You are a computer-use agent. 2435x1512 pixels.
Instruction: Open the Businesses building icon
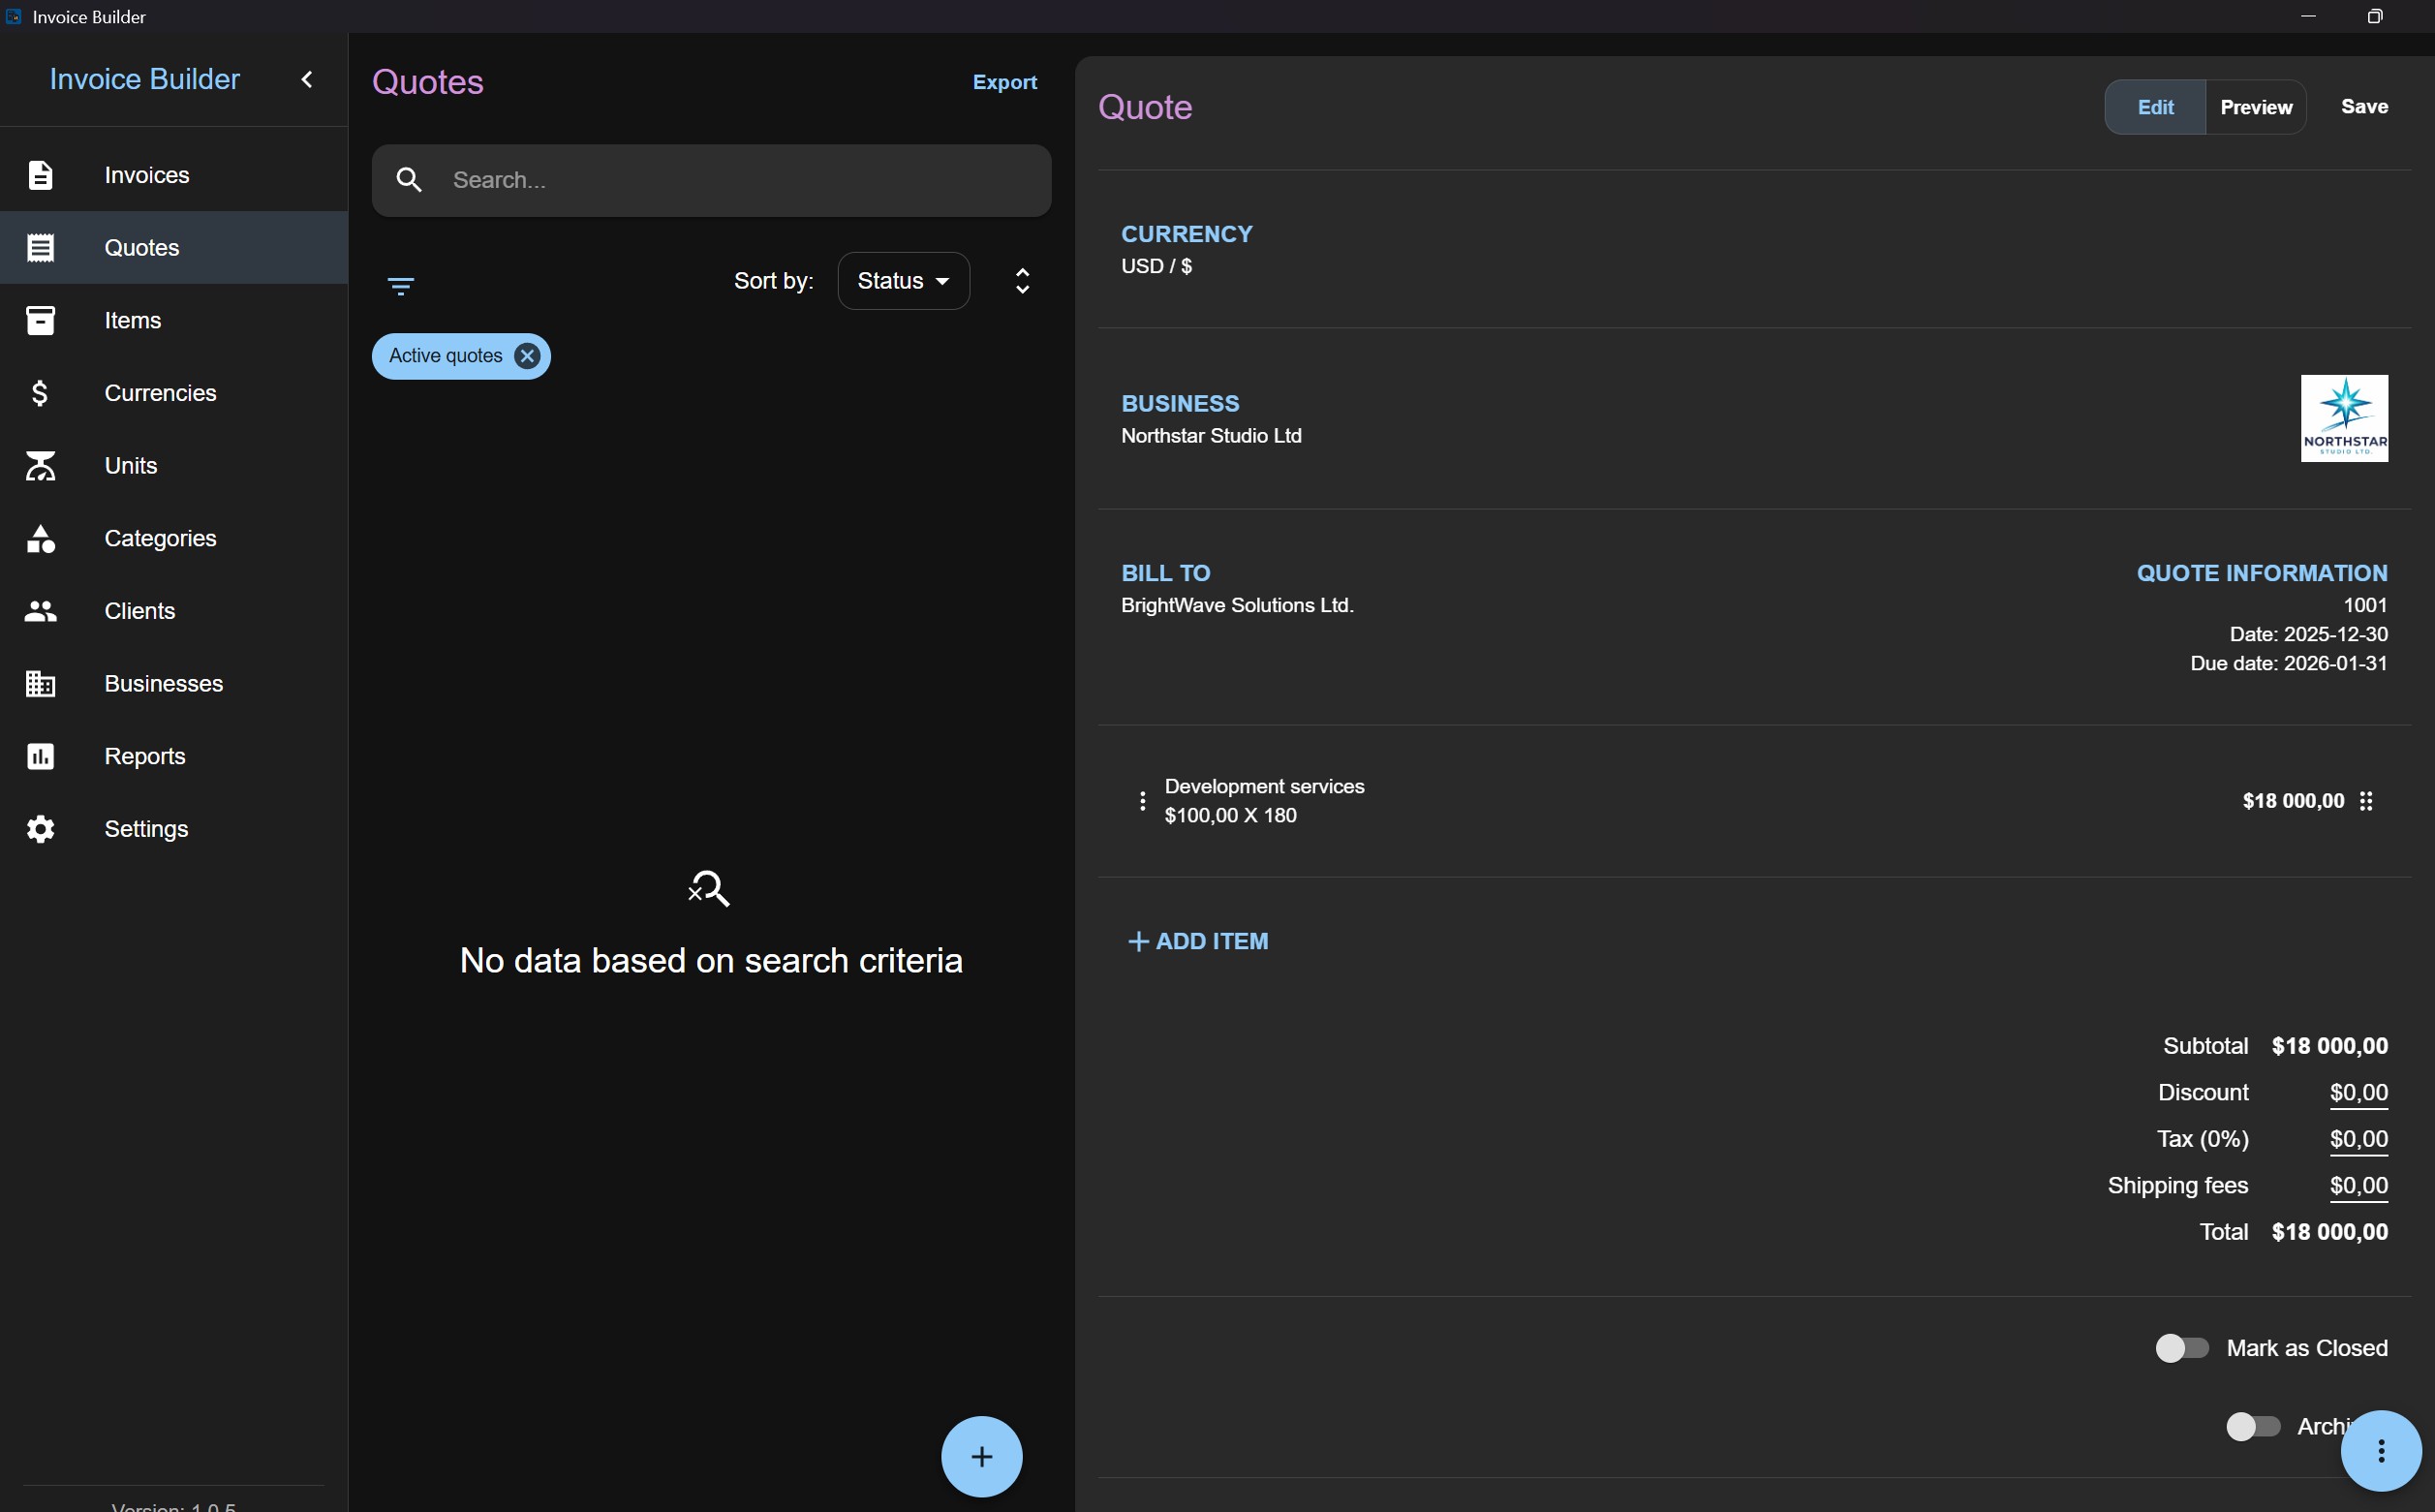tap(40, 684)
